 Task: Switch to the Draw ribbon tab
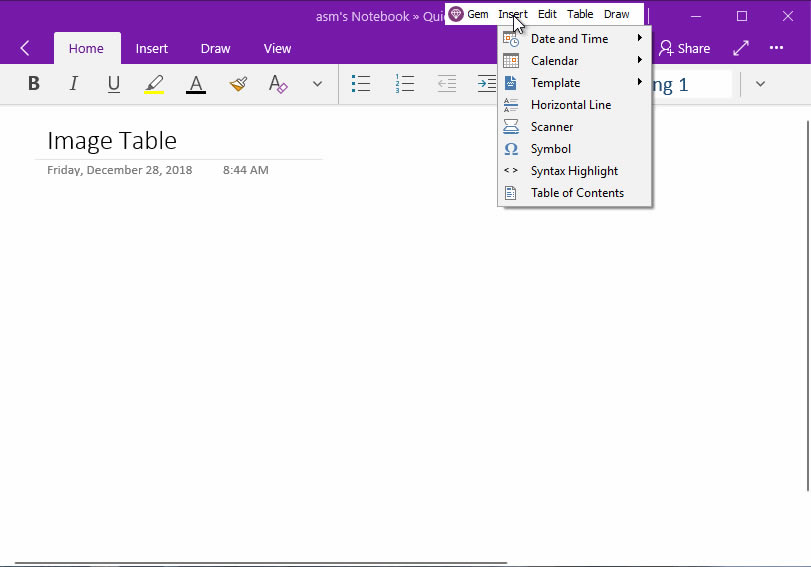click(215, 48)
